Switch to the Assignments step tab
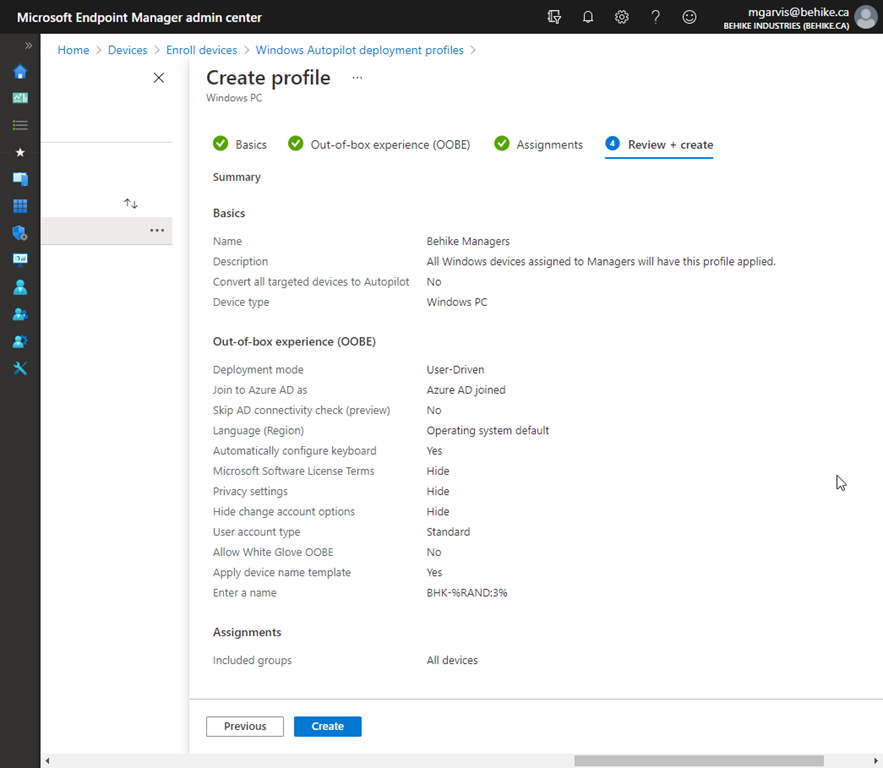 pos(548,144)
